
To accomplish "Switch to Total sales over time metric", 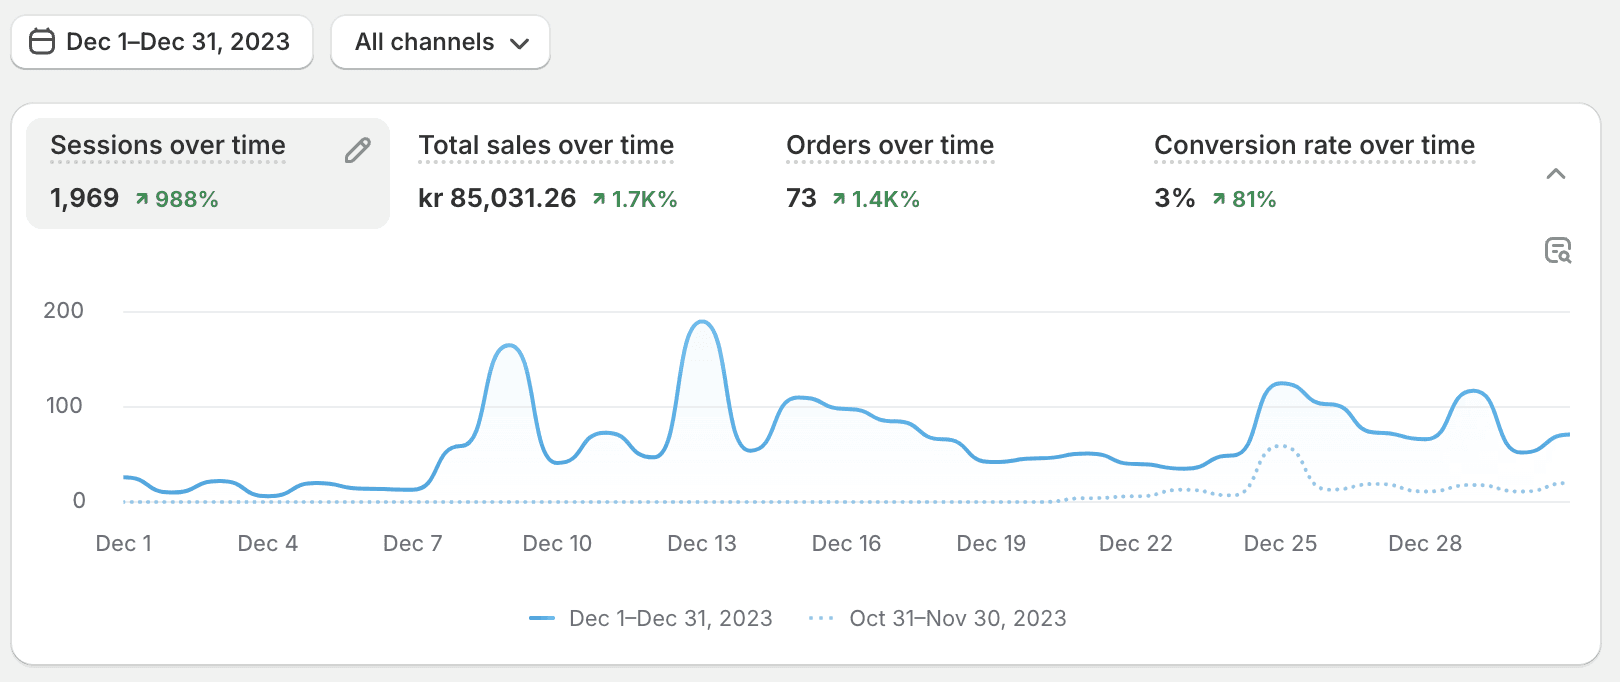I will (546, 145).
